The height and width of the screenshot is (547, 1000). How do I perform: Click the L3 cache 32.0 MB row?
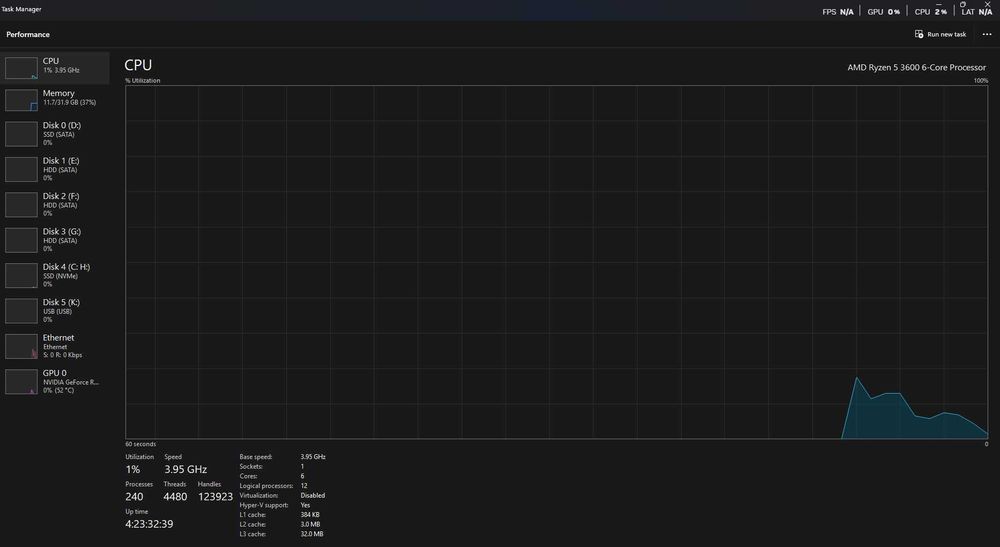pos(281,534)
